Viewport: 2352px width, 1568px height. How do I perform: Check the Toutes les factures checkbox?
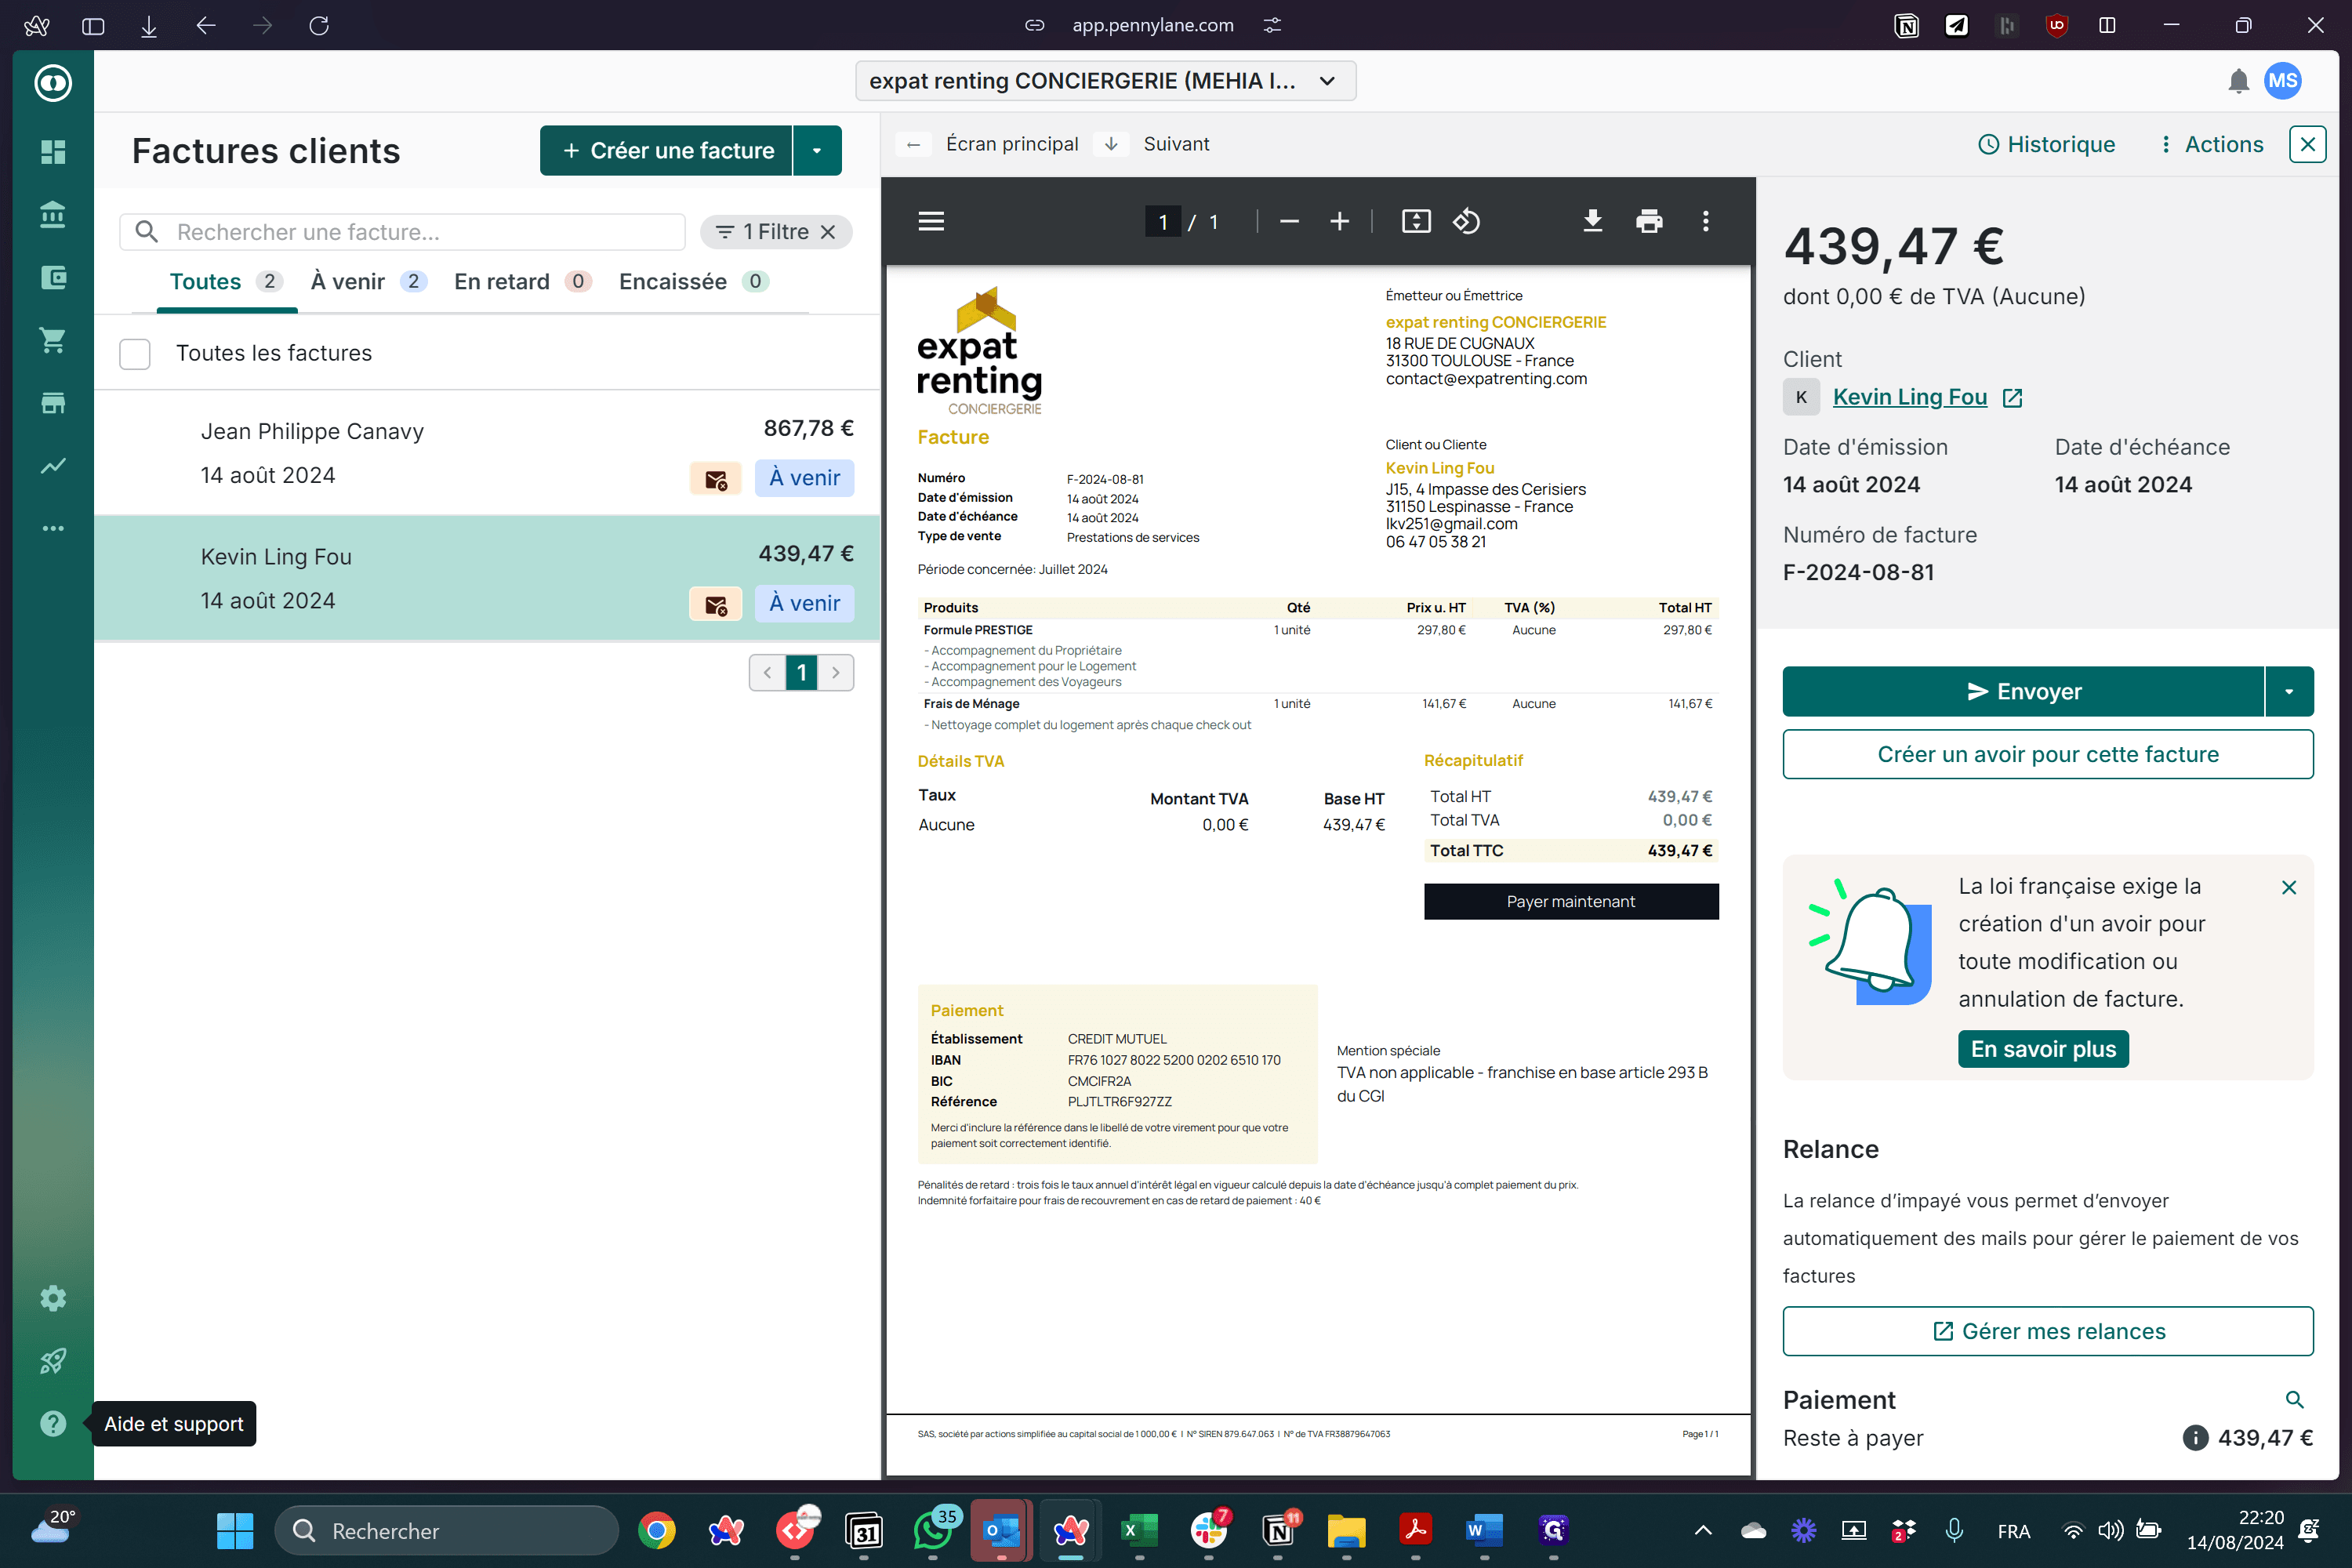[135, 353]
